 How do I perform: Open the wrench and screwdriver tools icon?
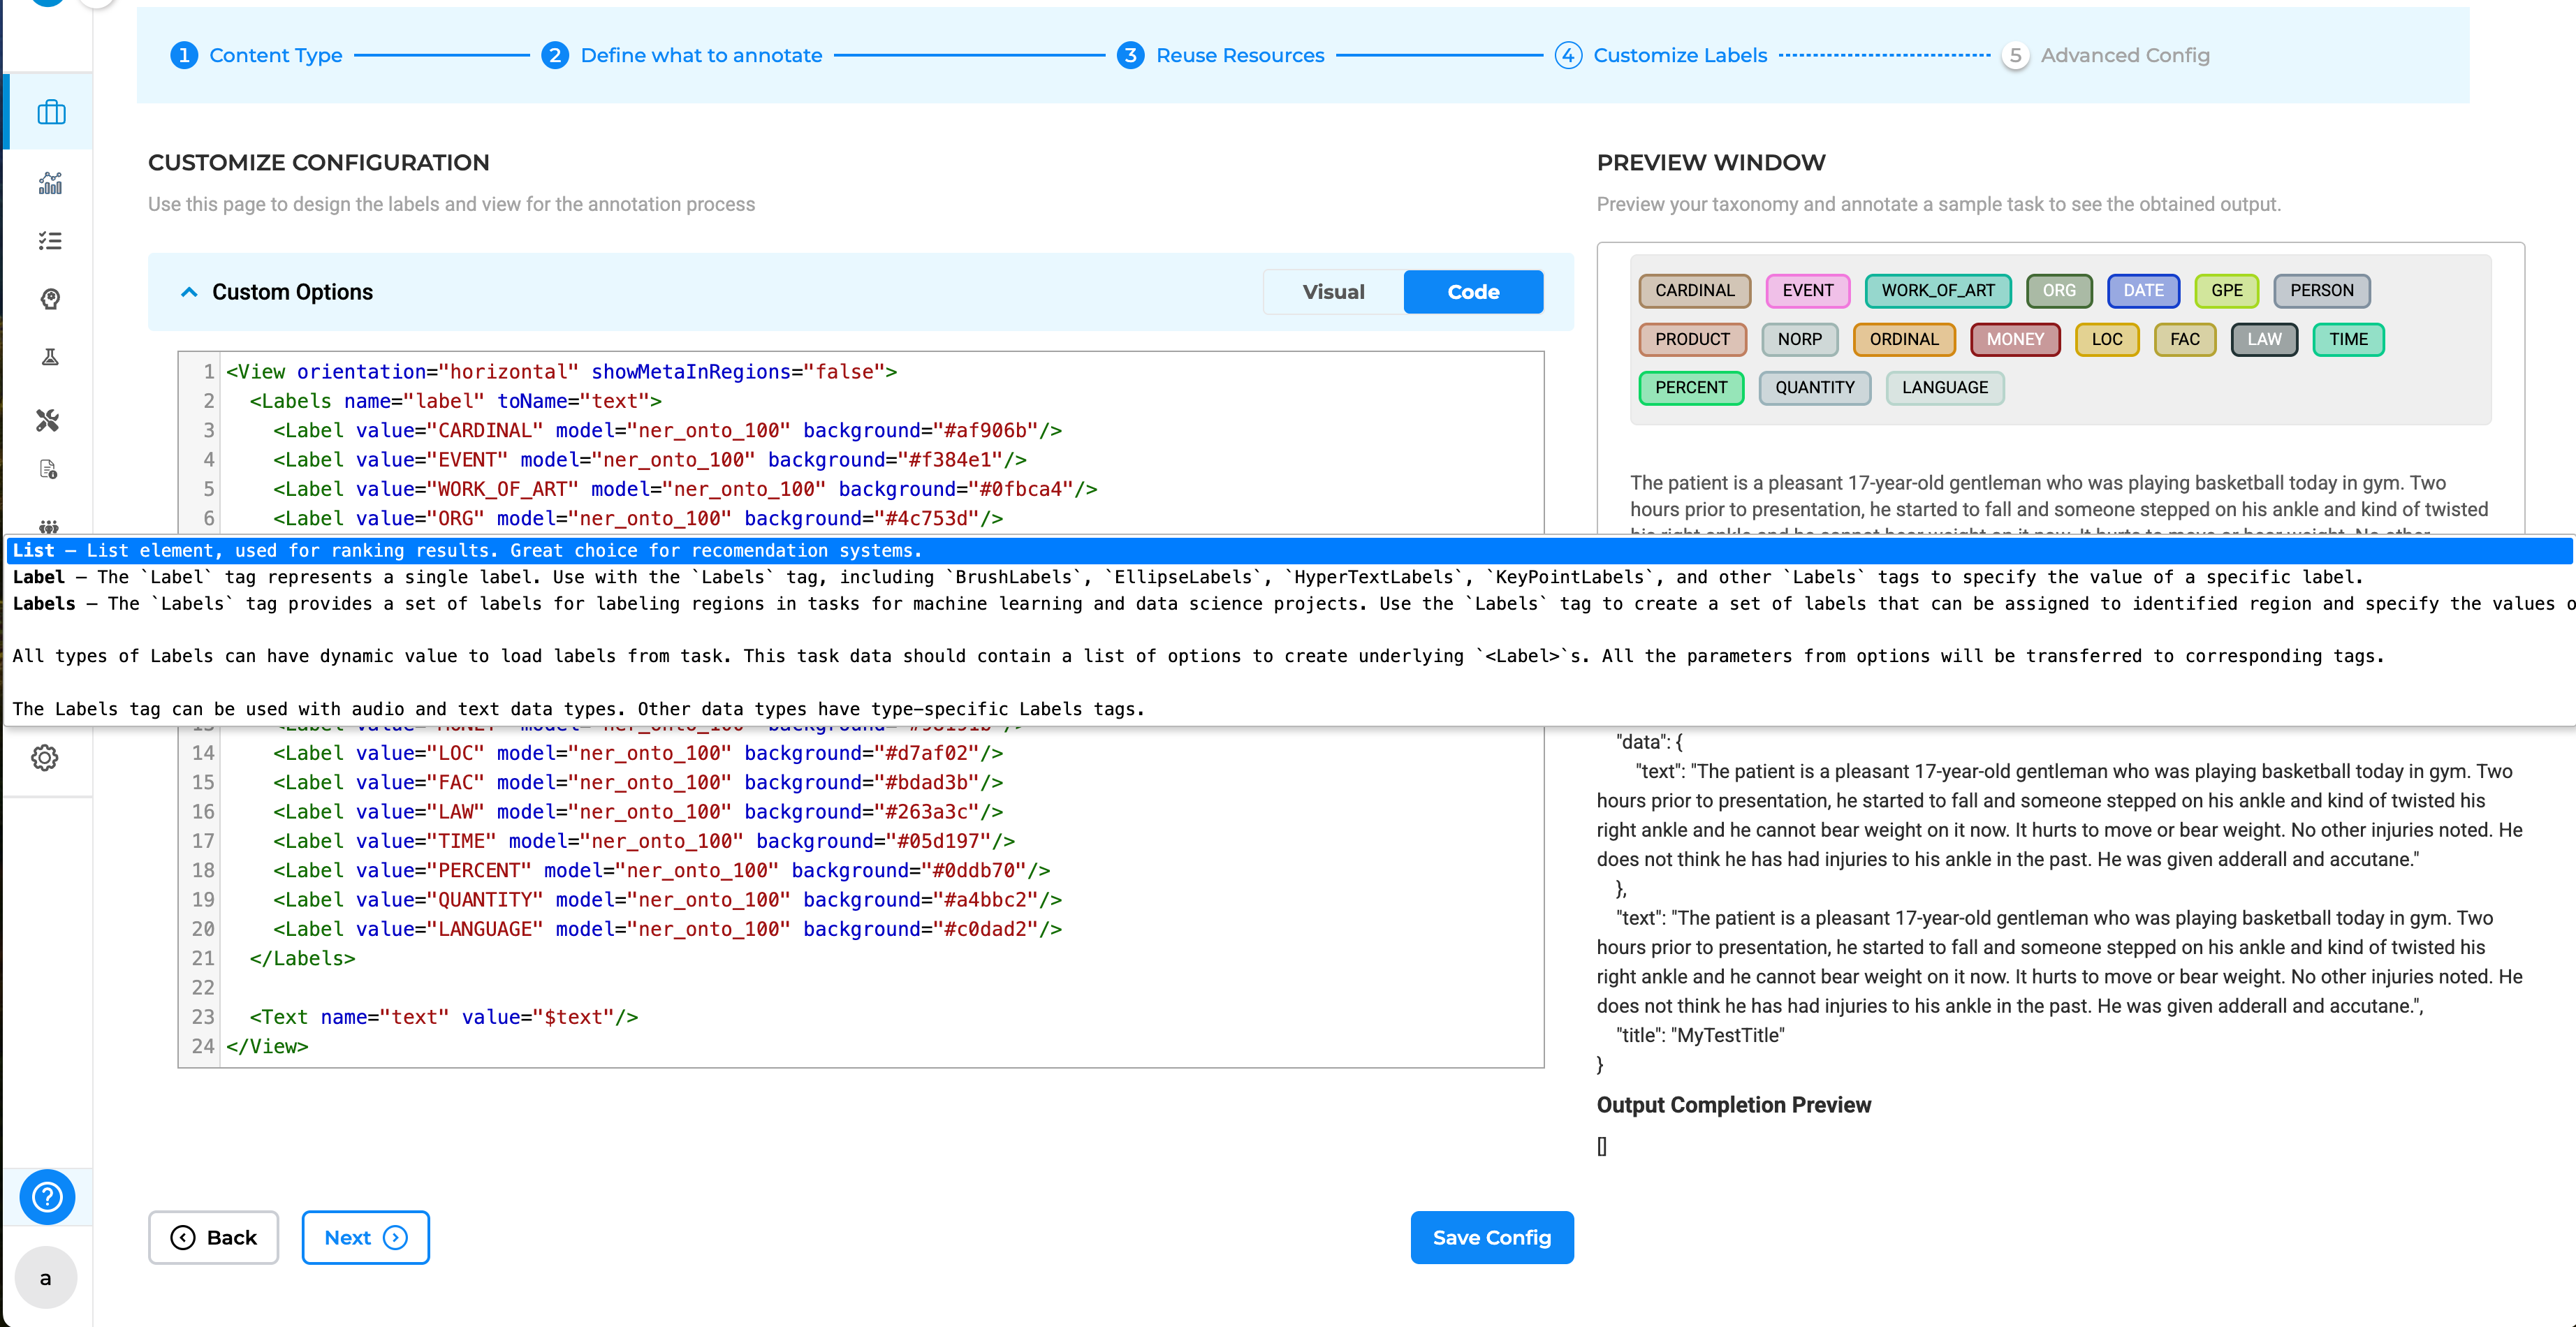[x=48, y=420]
